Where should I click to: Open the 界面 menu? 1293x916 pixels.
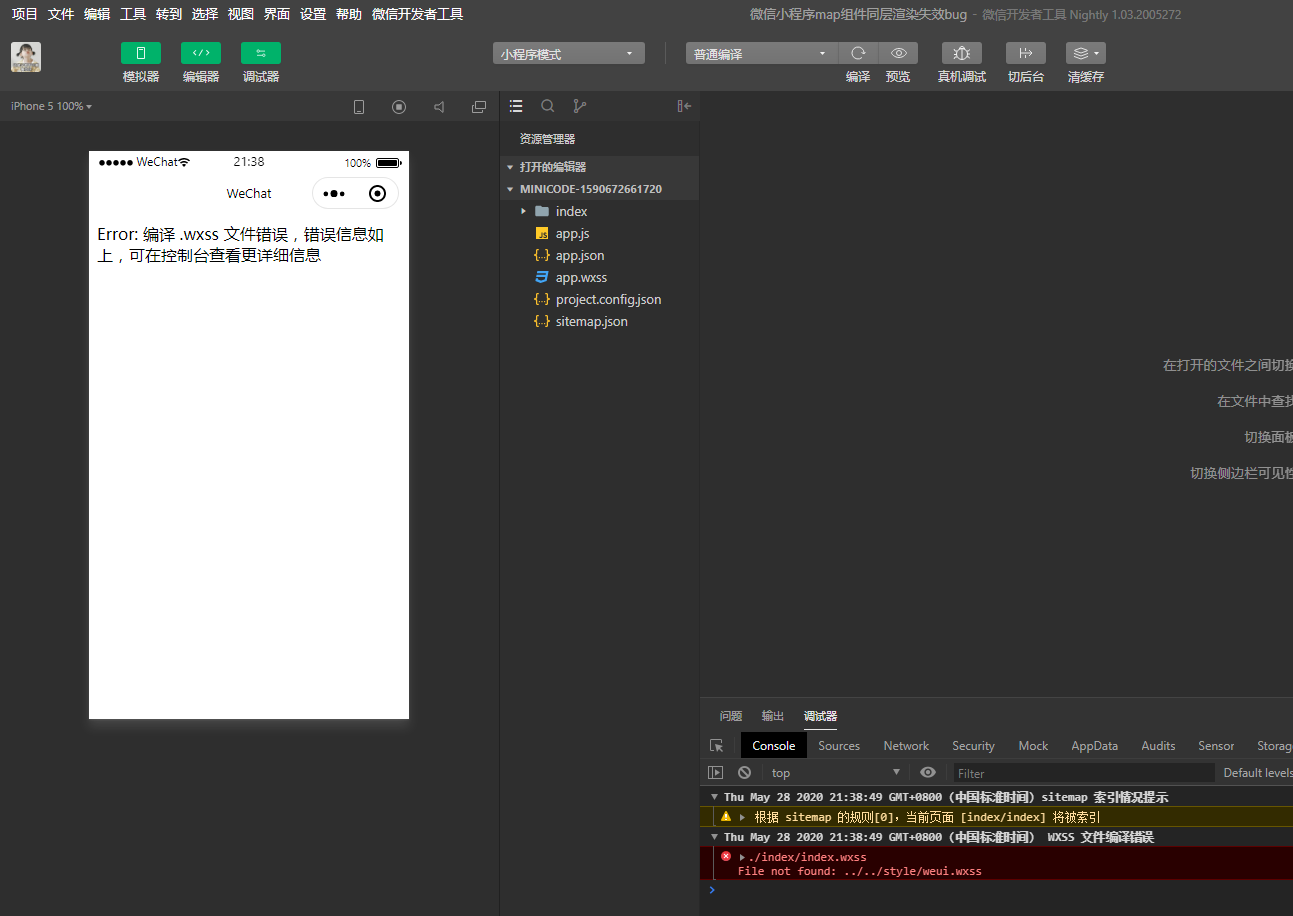[277, 14]
